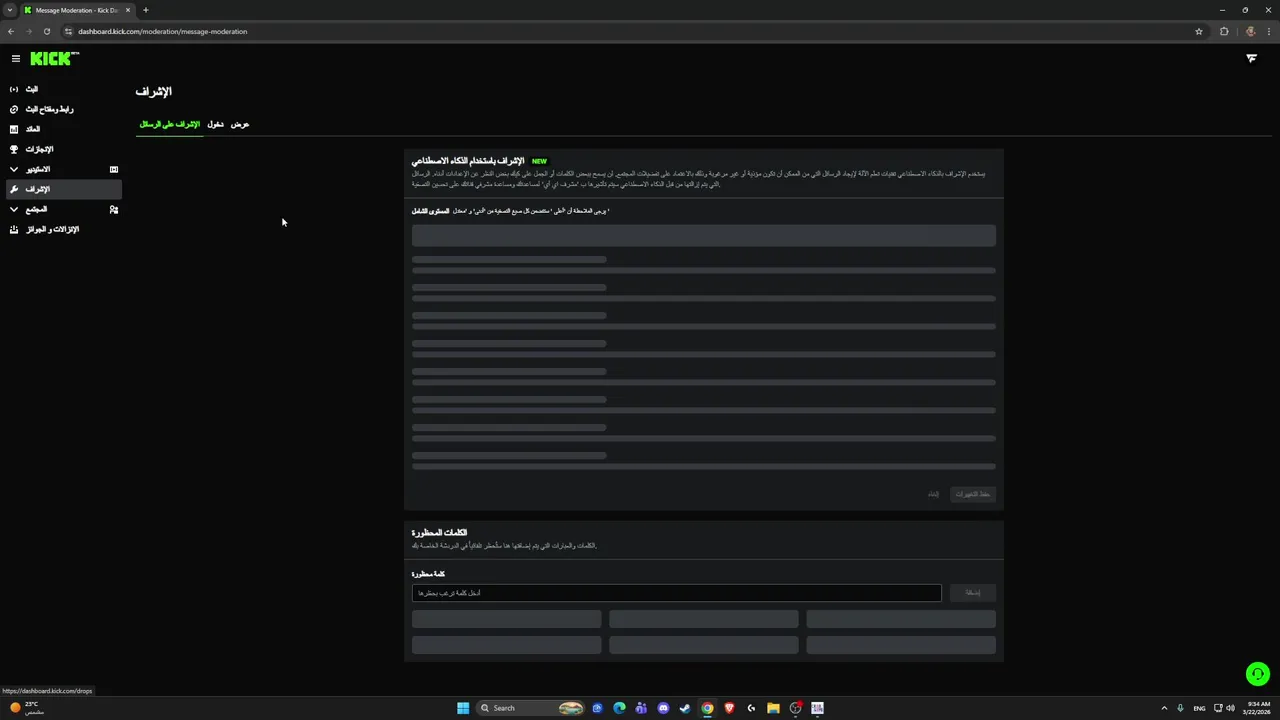Switch to the عرض tab
This screenshot has height=720, width=1280.
point(240,124)
